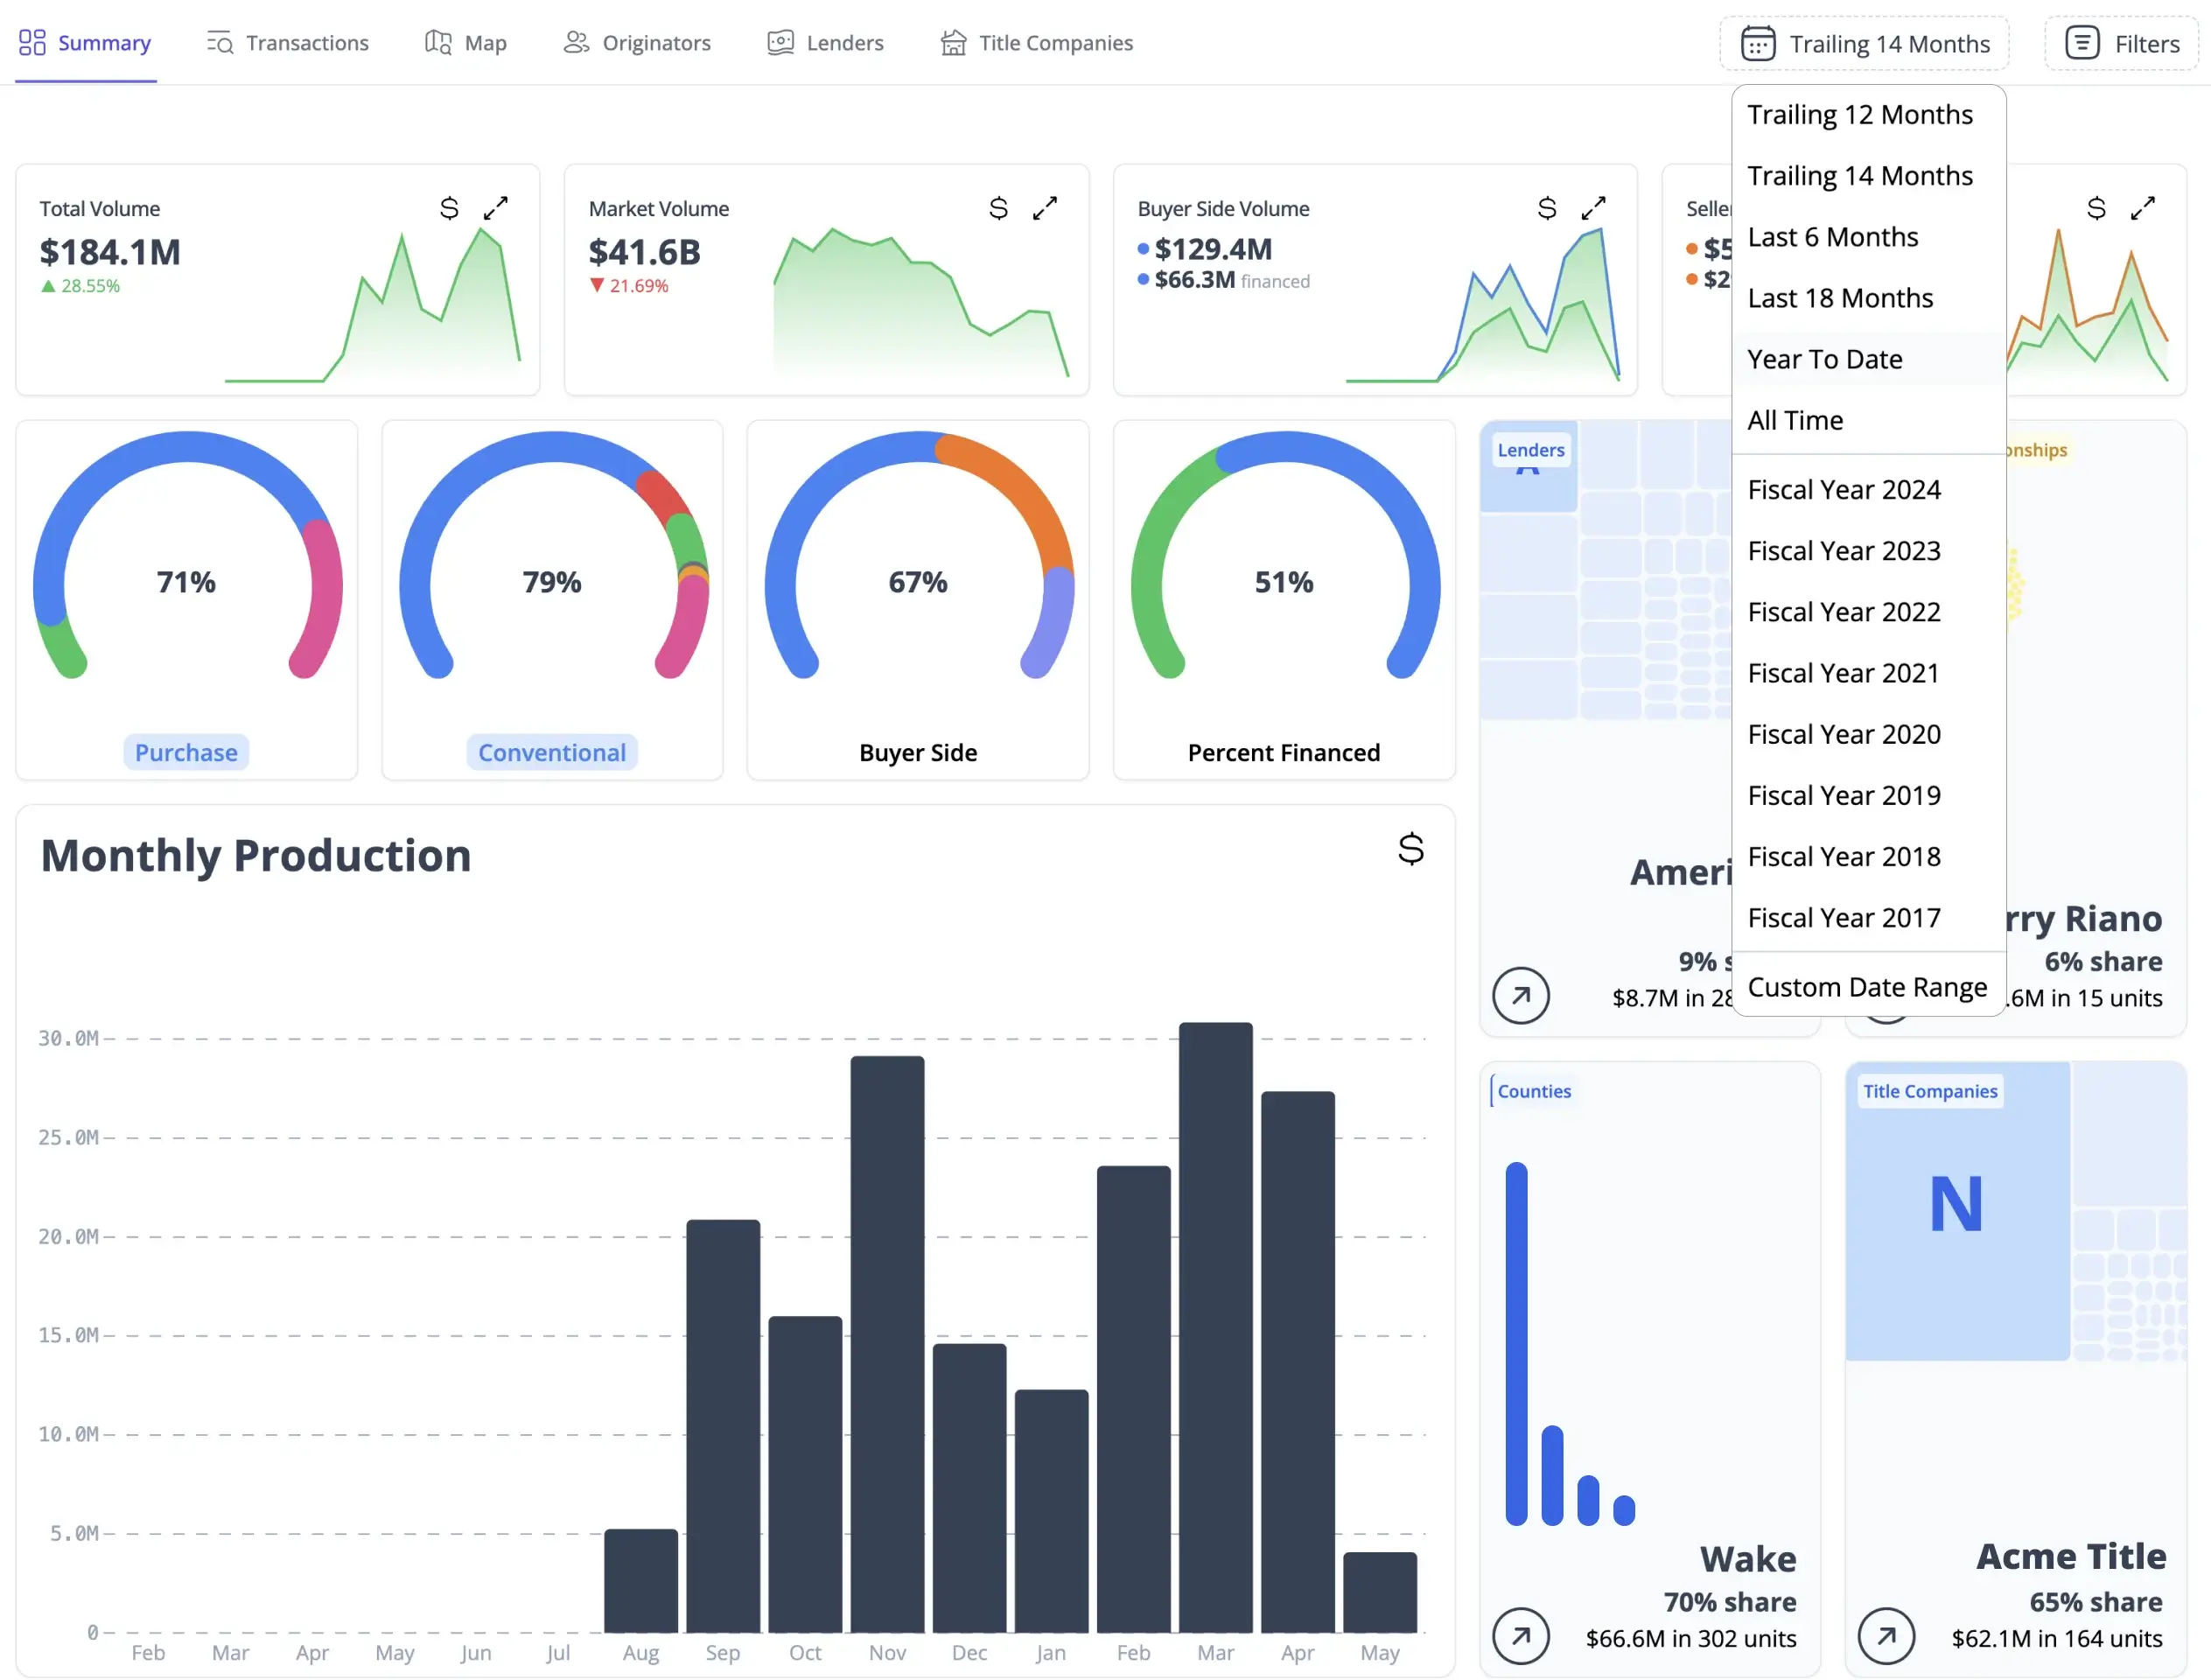Click the Conventional gauge label
The width and height of the screenshot is (2211, 1680).
pos(552,753)
